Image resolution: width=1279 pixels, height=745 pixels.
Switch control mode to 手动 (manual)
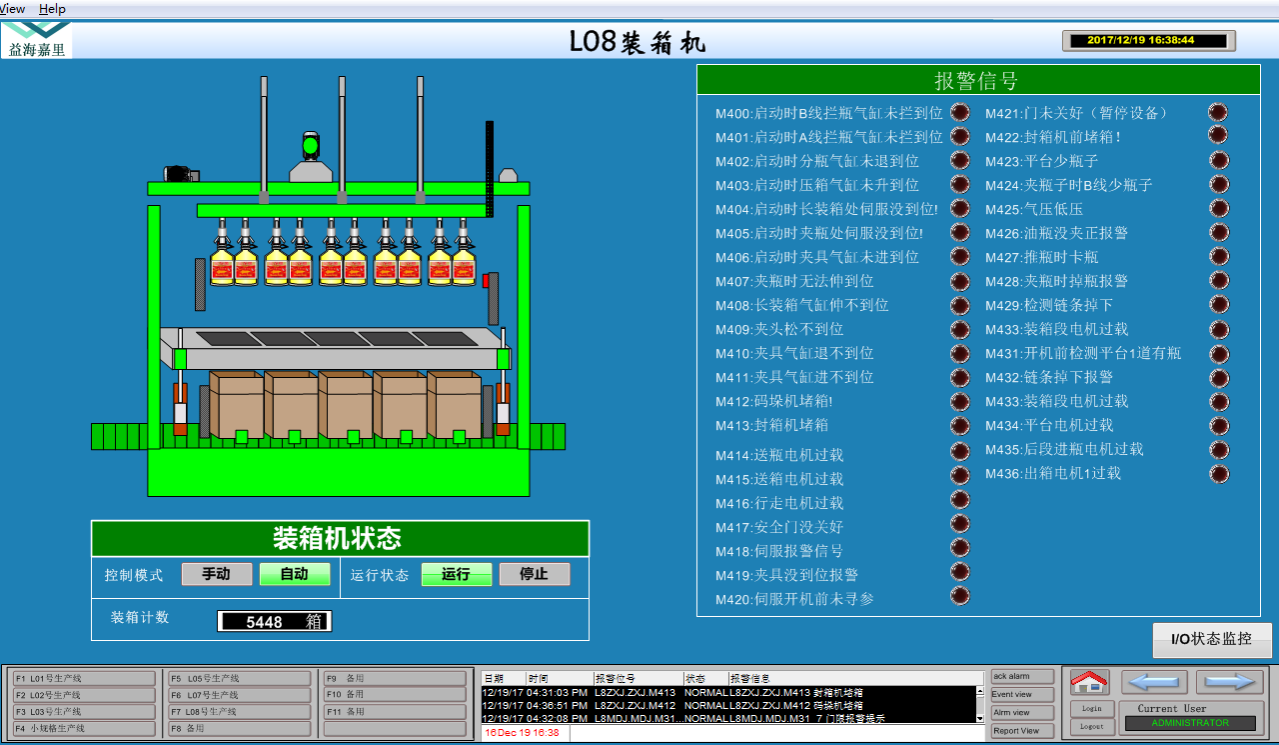(x=216, y=574)
